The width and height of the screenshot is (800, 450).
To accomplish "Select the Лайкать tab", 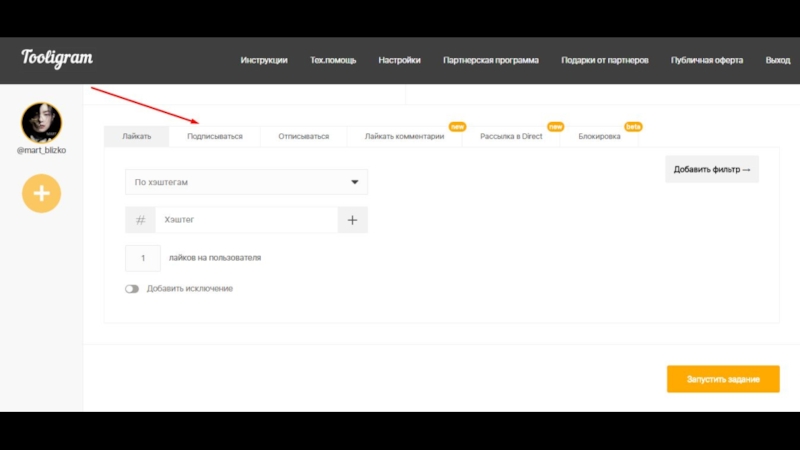I will point(137,136).
